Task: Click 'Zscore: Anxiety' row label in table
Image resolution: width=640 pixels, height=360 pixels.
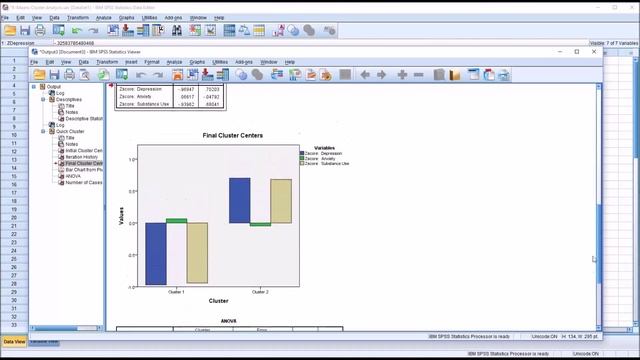Action: tap(135, 97)
